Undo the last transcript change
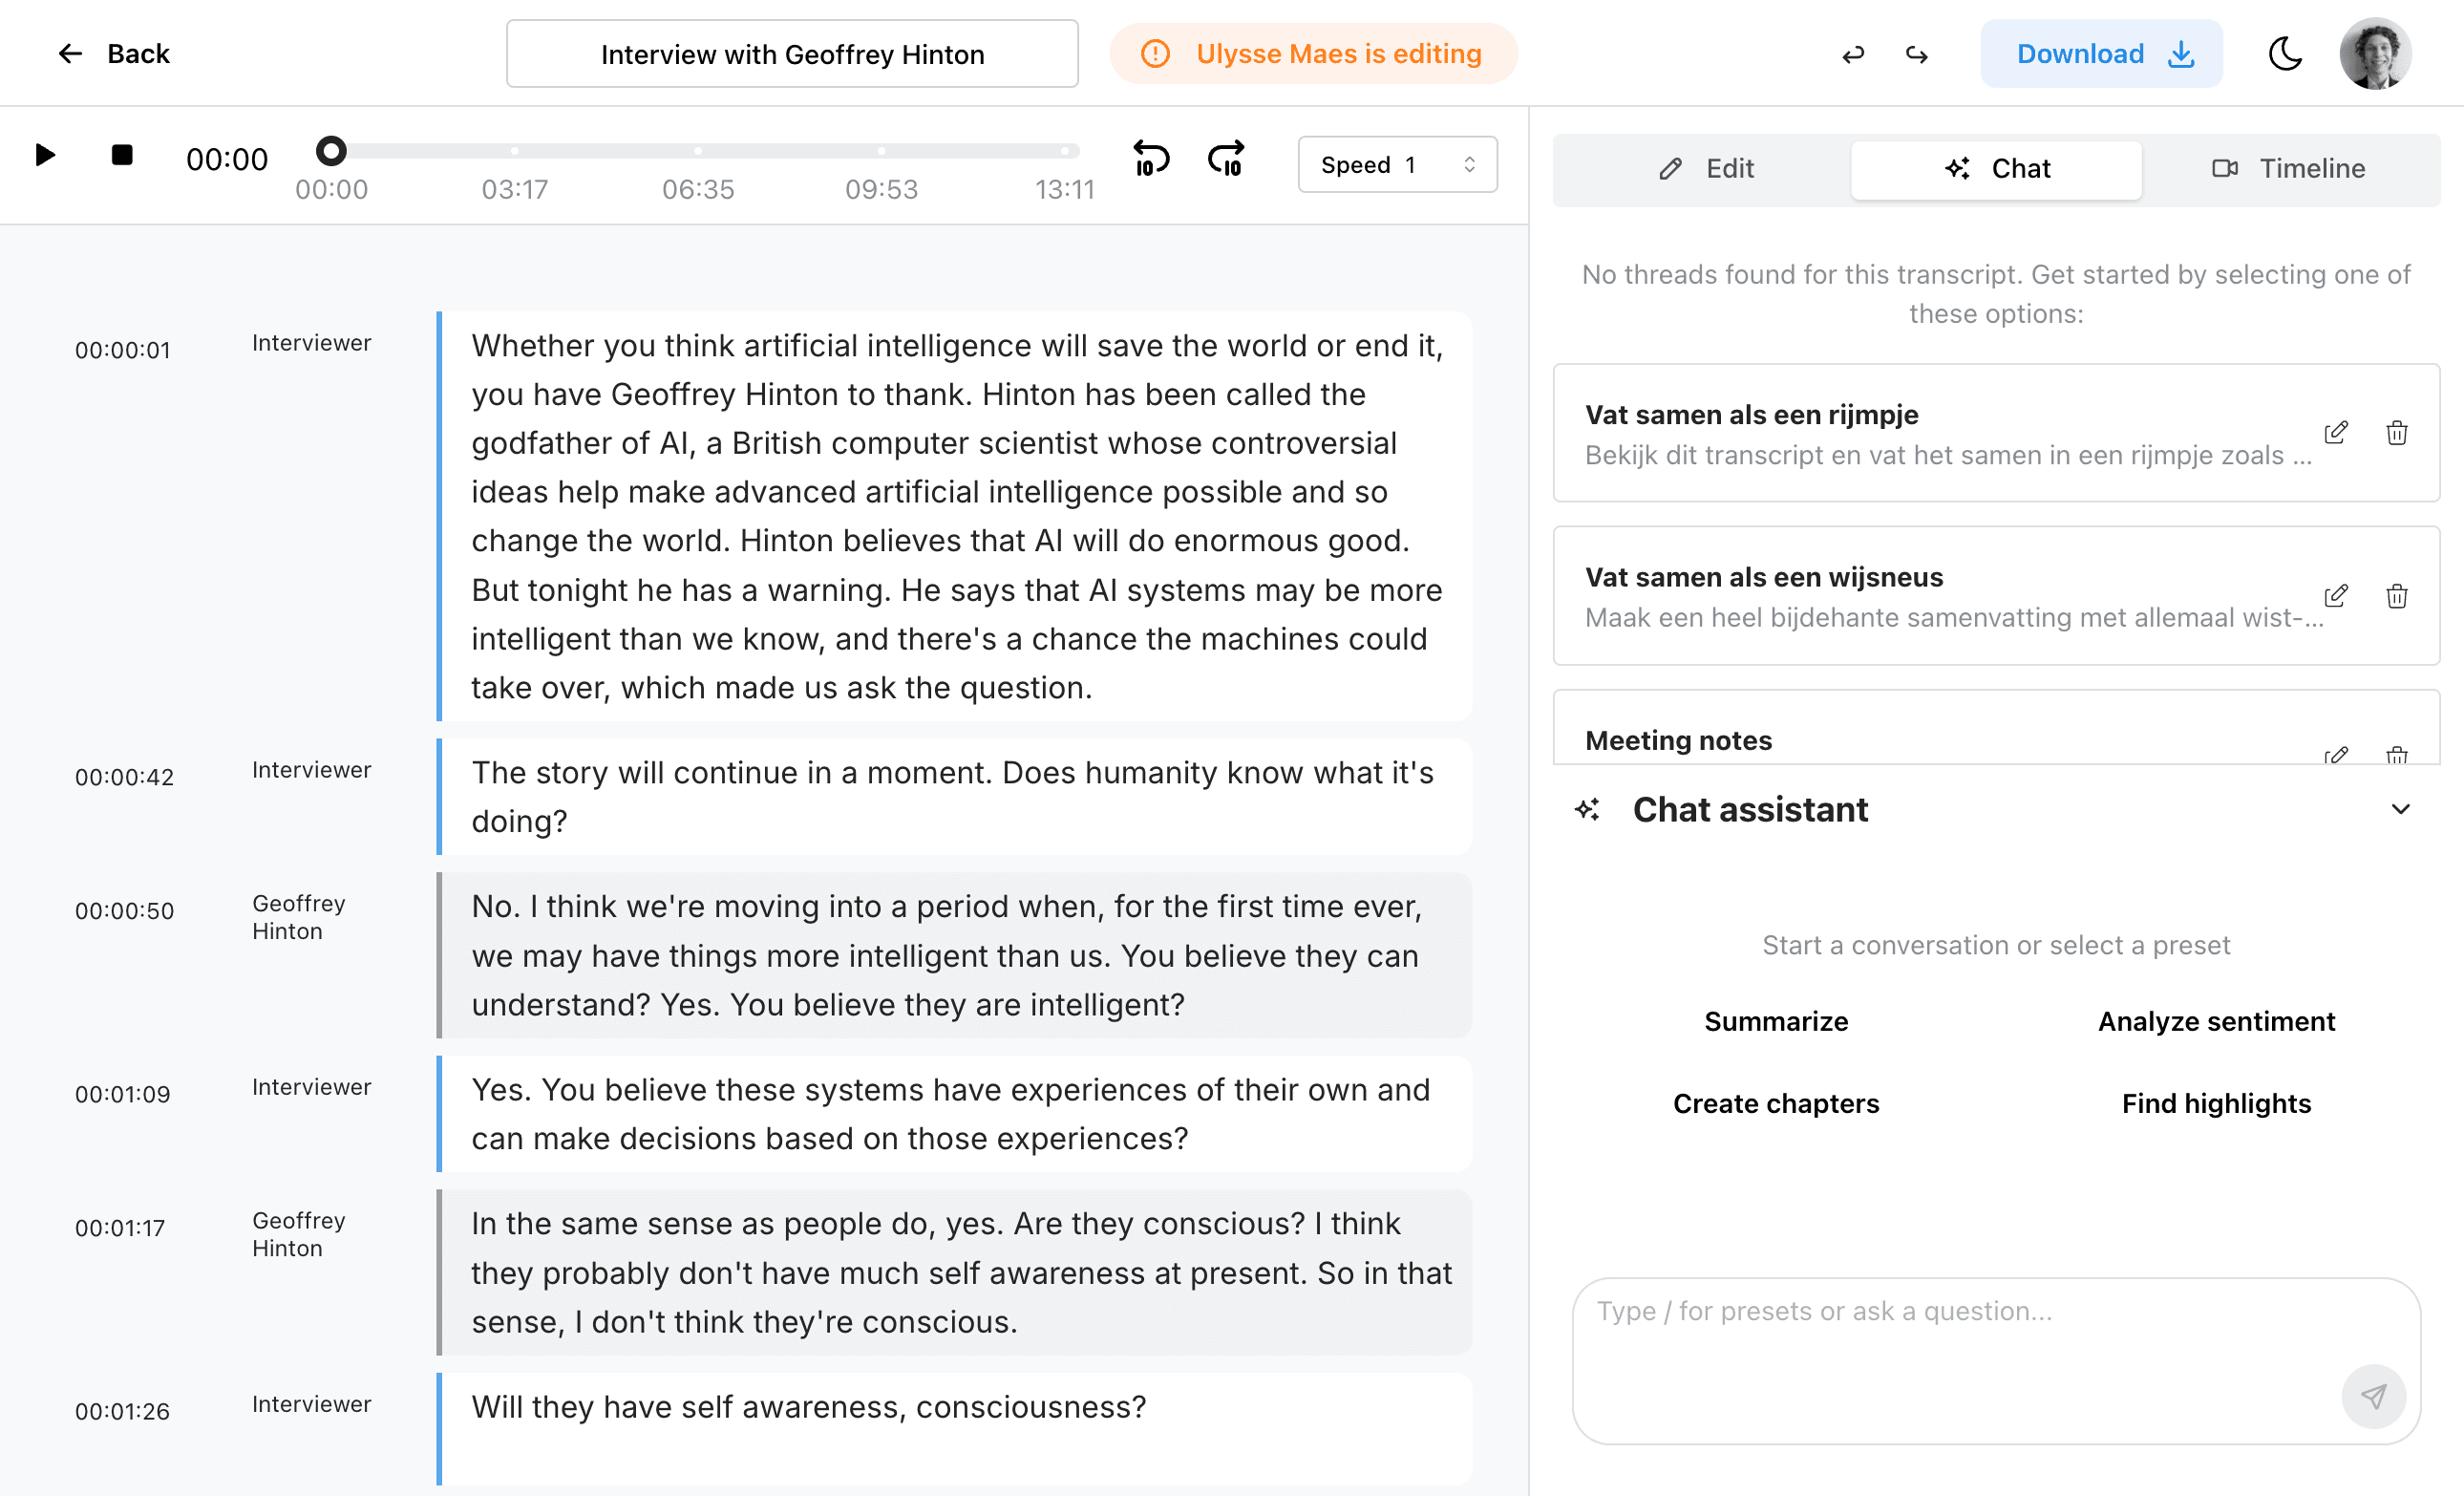 coord(1854,54)
